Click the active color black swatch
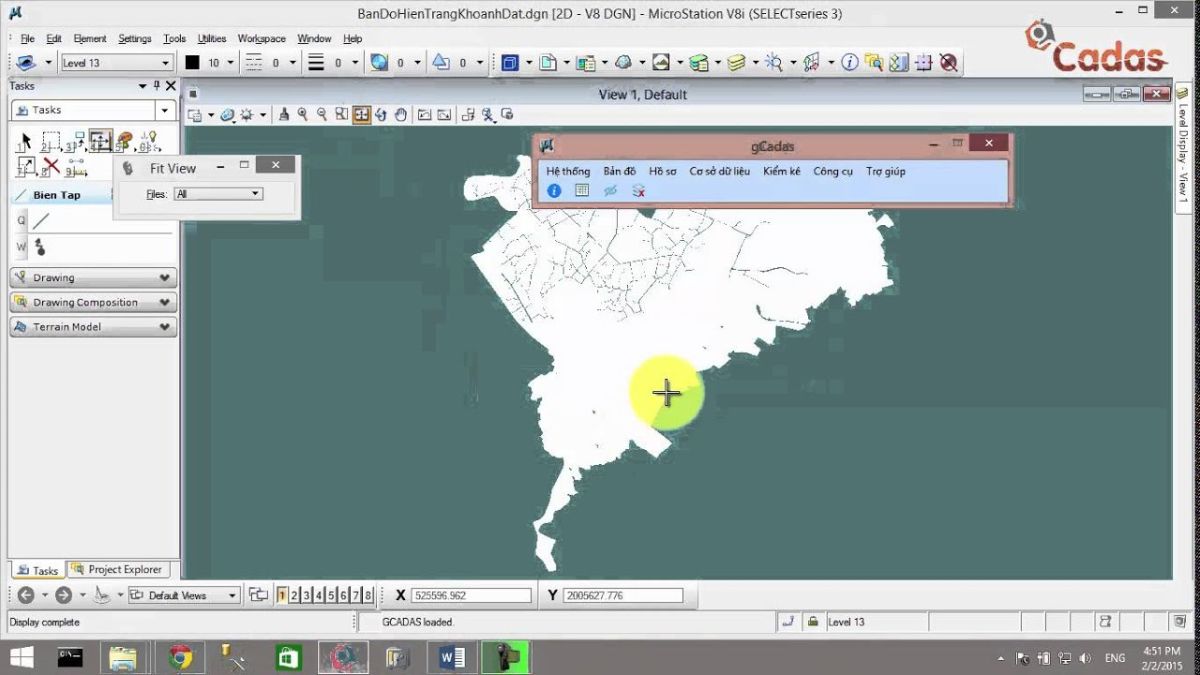Screen dimensions: 1200x675 tap(192, 62)
